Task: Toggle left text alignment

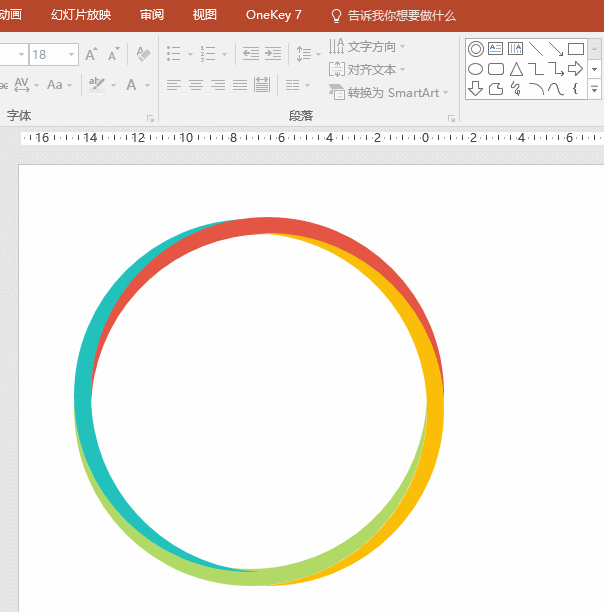Action: [174, 85]
